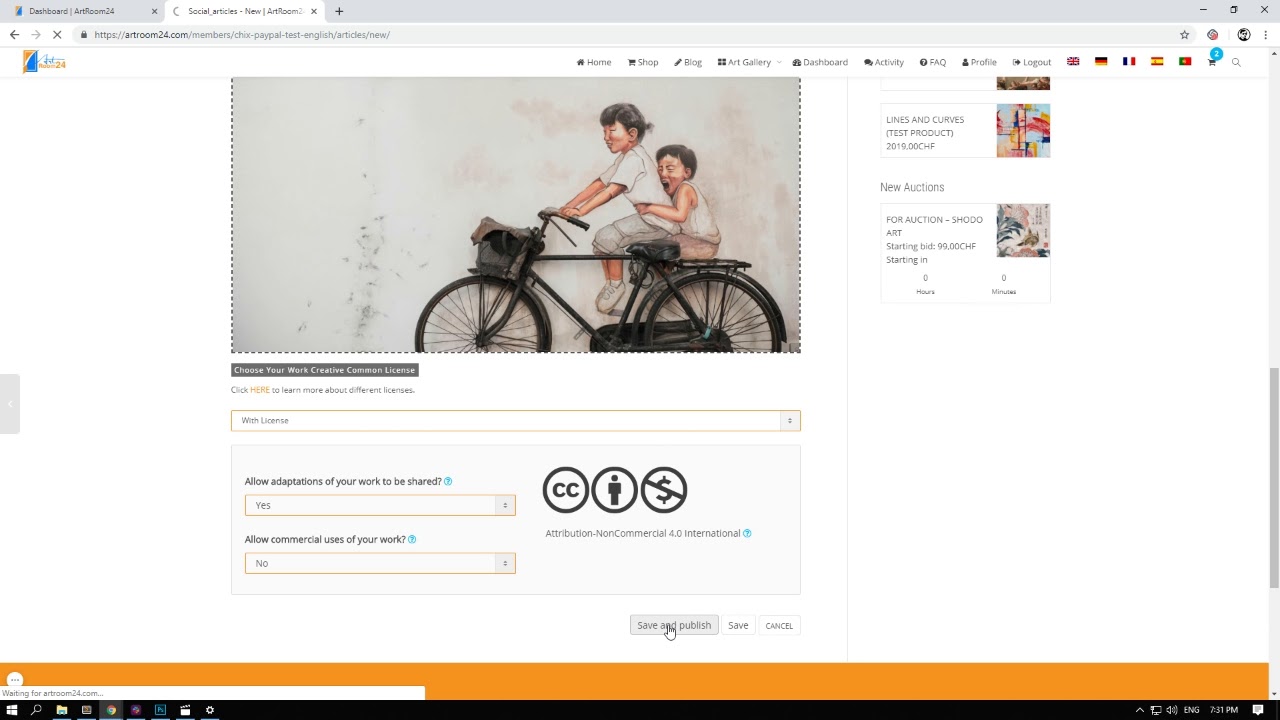Click the page vertical scrollbar thumb
The image size is (1280, 720).
pos(1274,478)
